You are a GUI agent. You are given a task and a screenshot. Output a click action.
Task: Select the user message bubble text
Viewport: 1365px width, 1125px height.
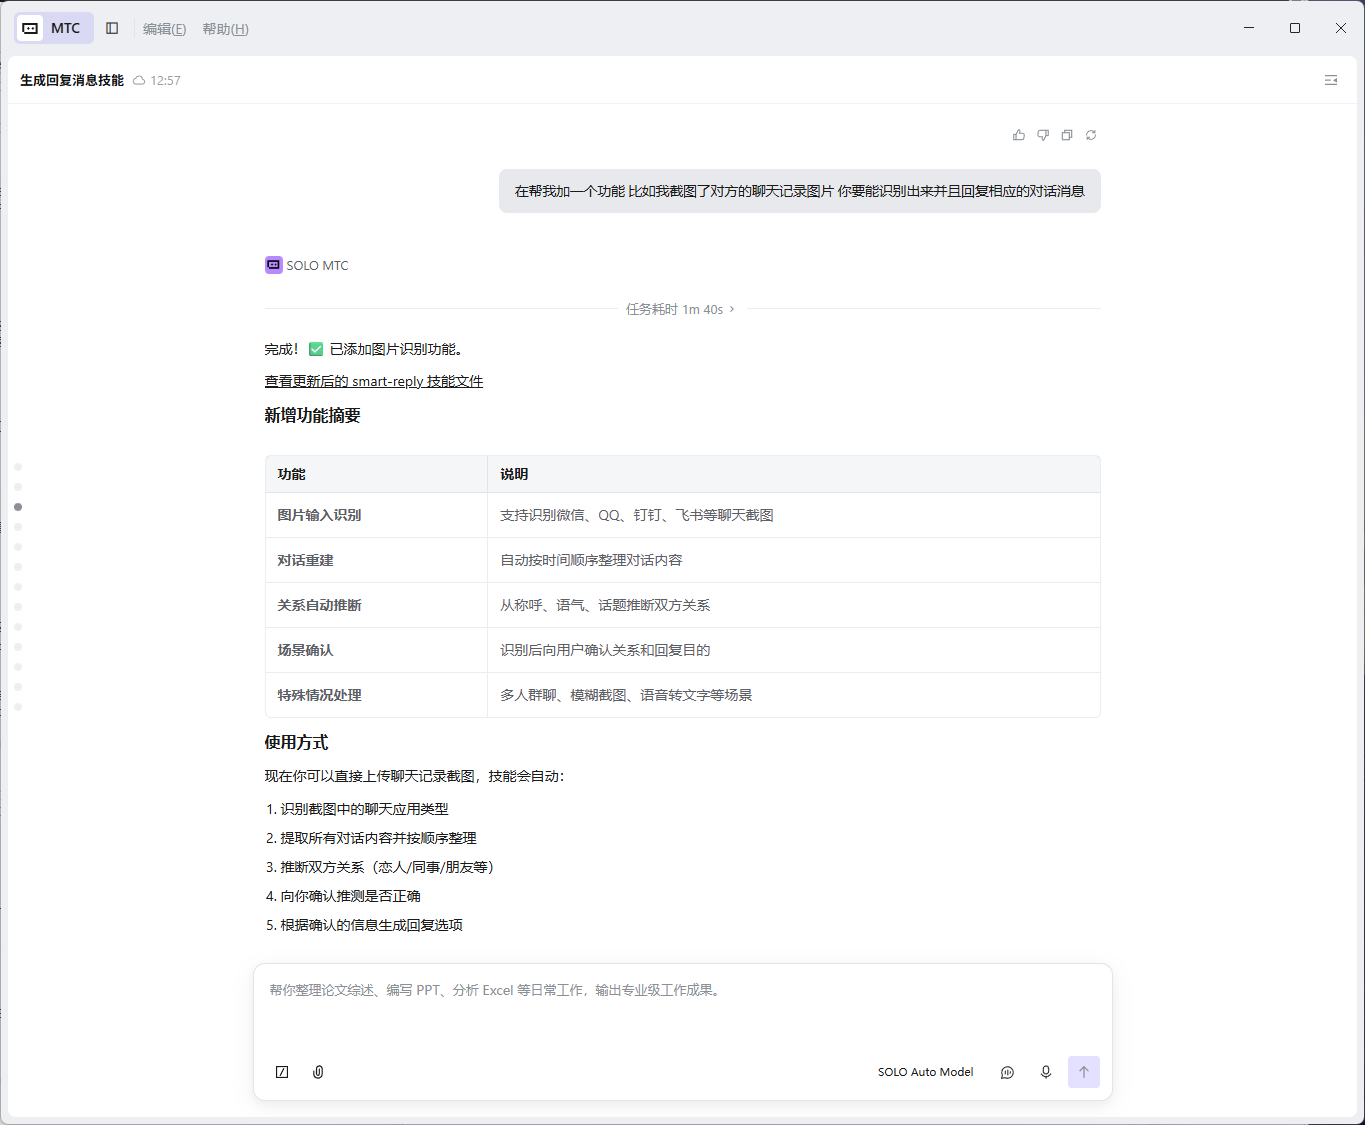pyautogui.click(x=799, y=191)
